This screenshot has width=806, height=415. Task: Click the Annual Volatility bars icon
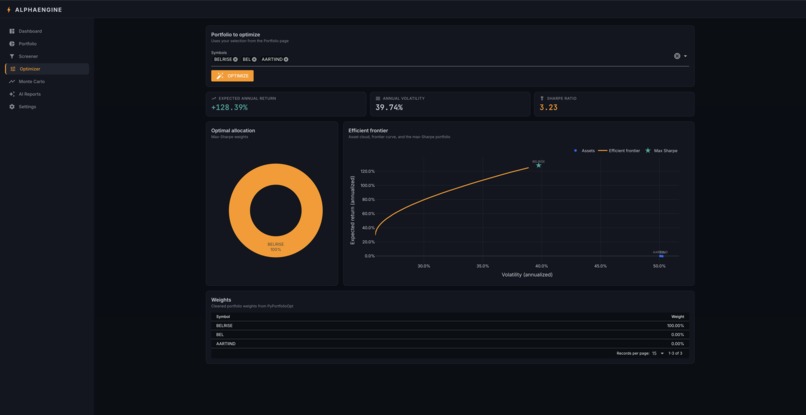[x=378, y=98]
